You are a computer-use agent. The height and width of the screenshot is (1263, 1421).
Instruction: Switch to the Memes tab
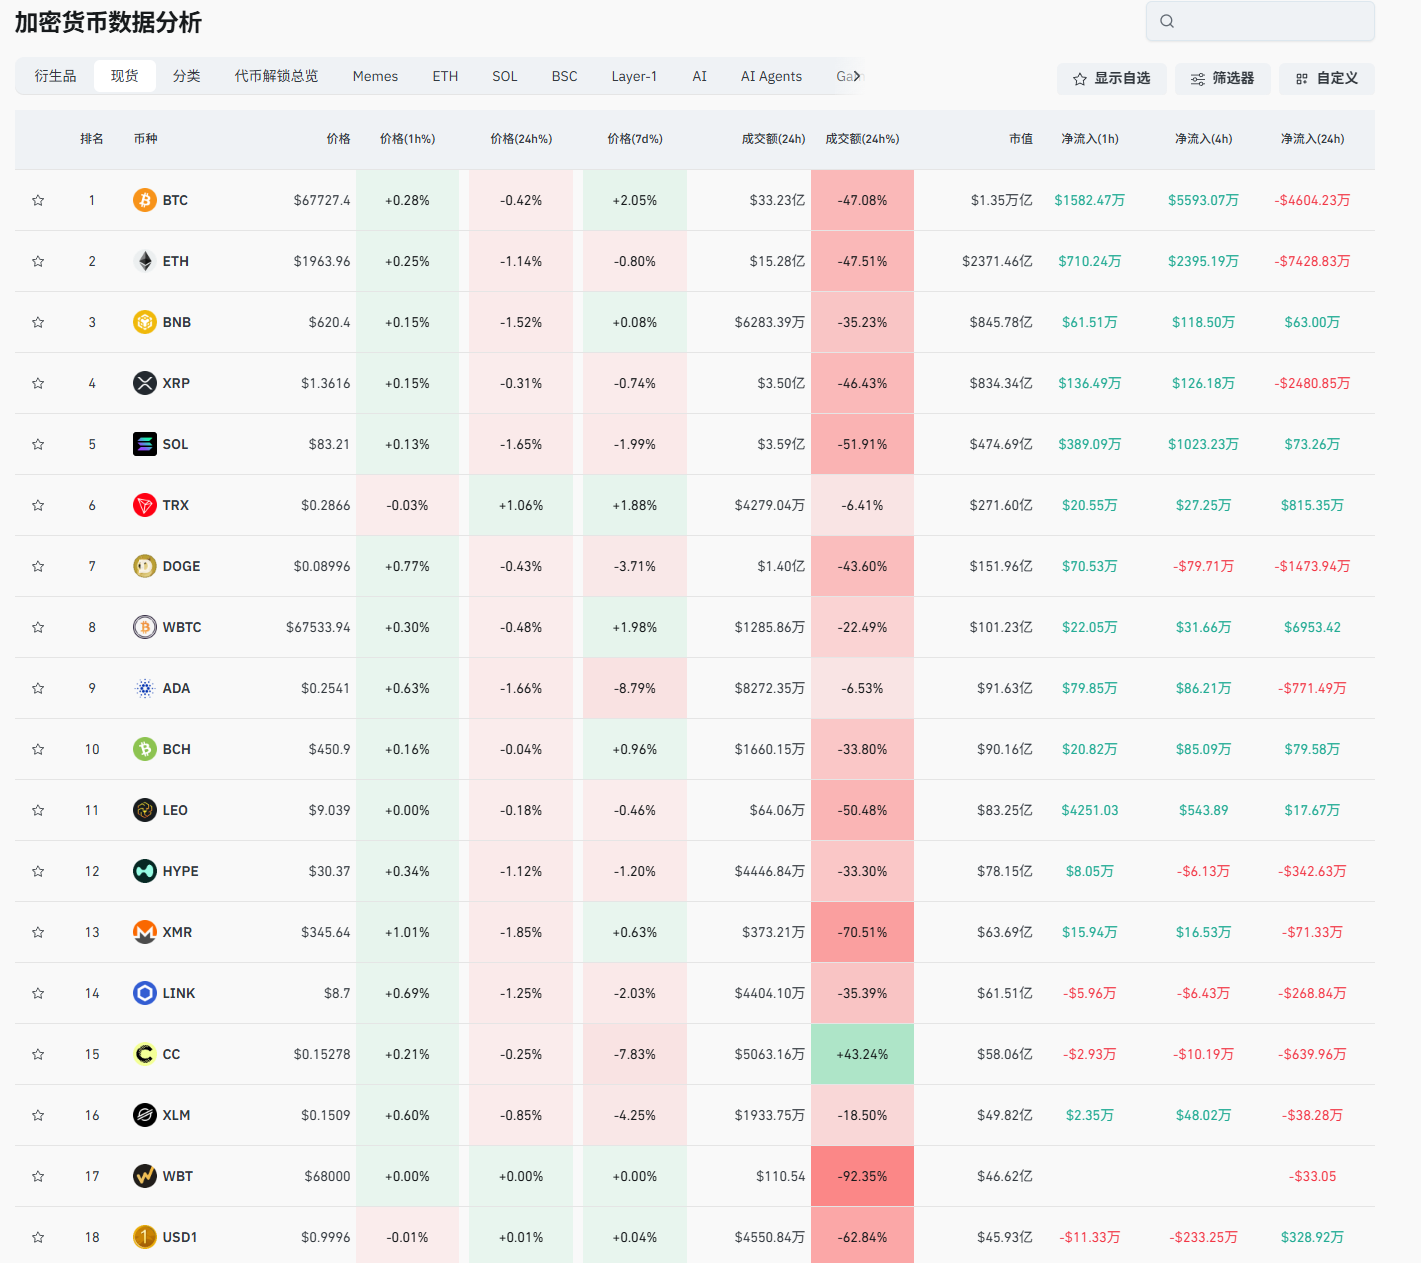[375, 76]
